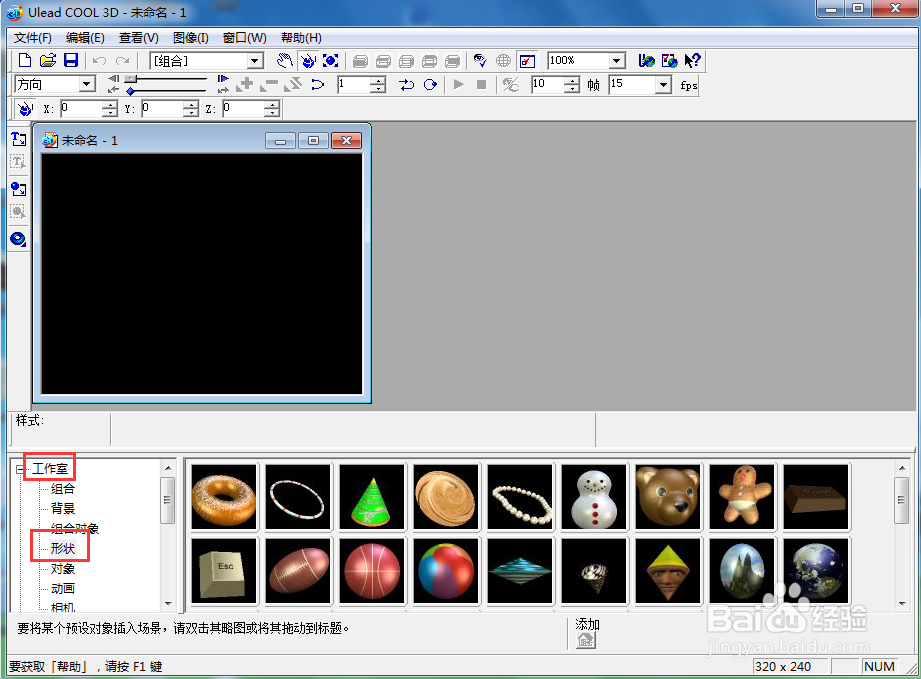
Task: Select the Insert Text tool in left toolbar
Action: (18, 139)
